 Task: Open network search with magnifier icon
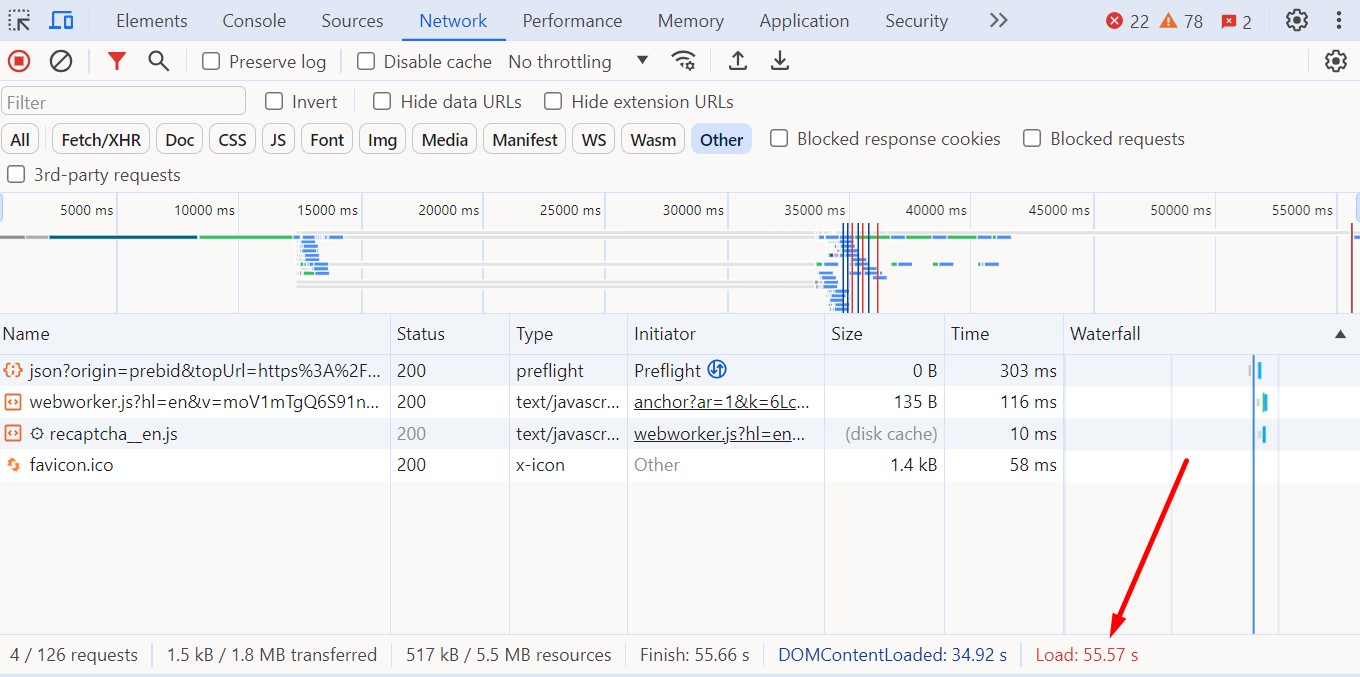pyautogui.click(x=158, y=61)
